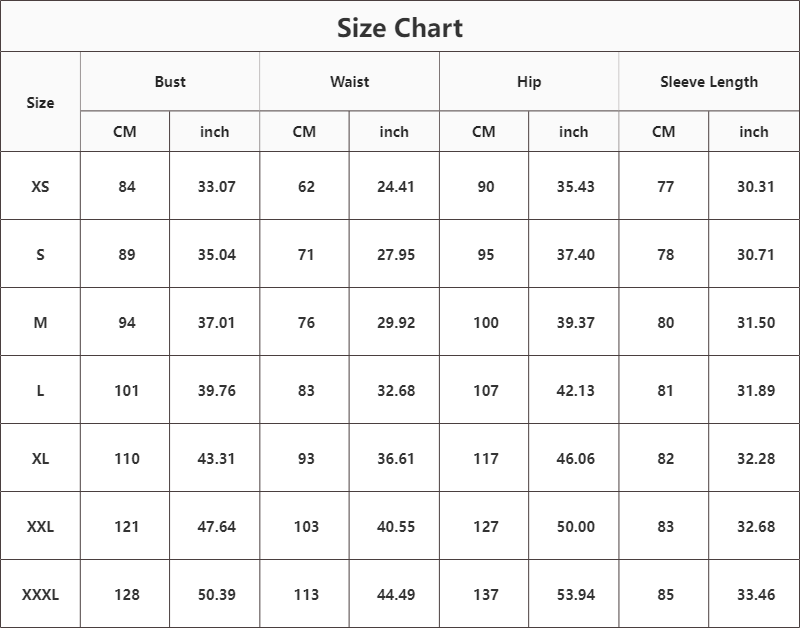
Task: Select the Waist column header
Action: 350,82
